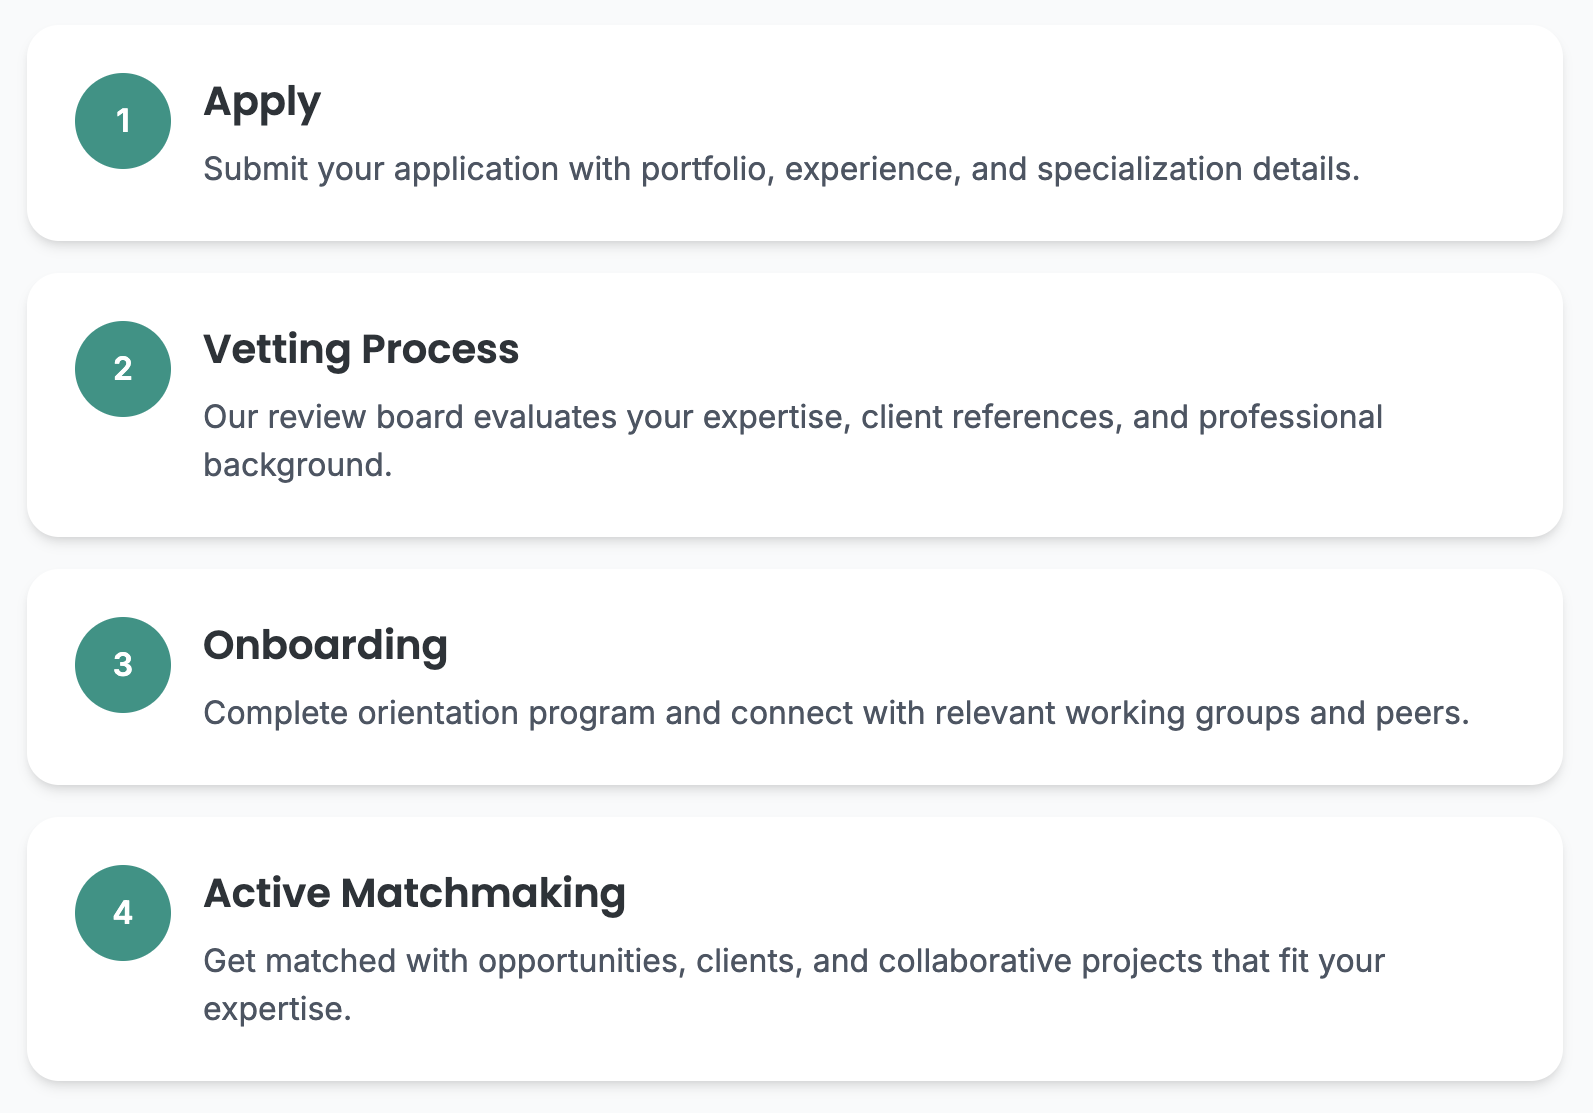Click the Active Matchmaking heading

[414, 894]
